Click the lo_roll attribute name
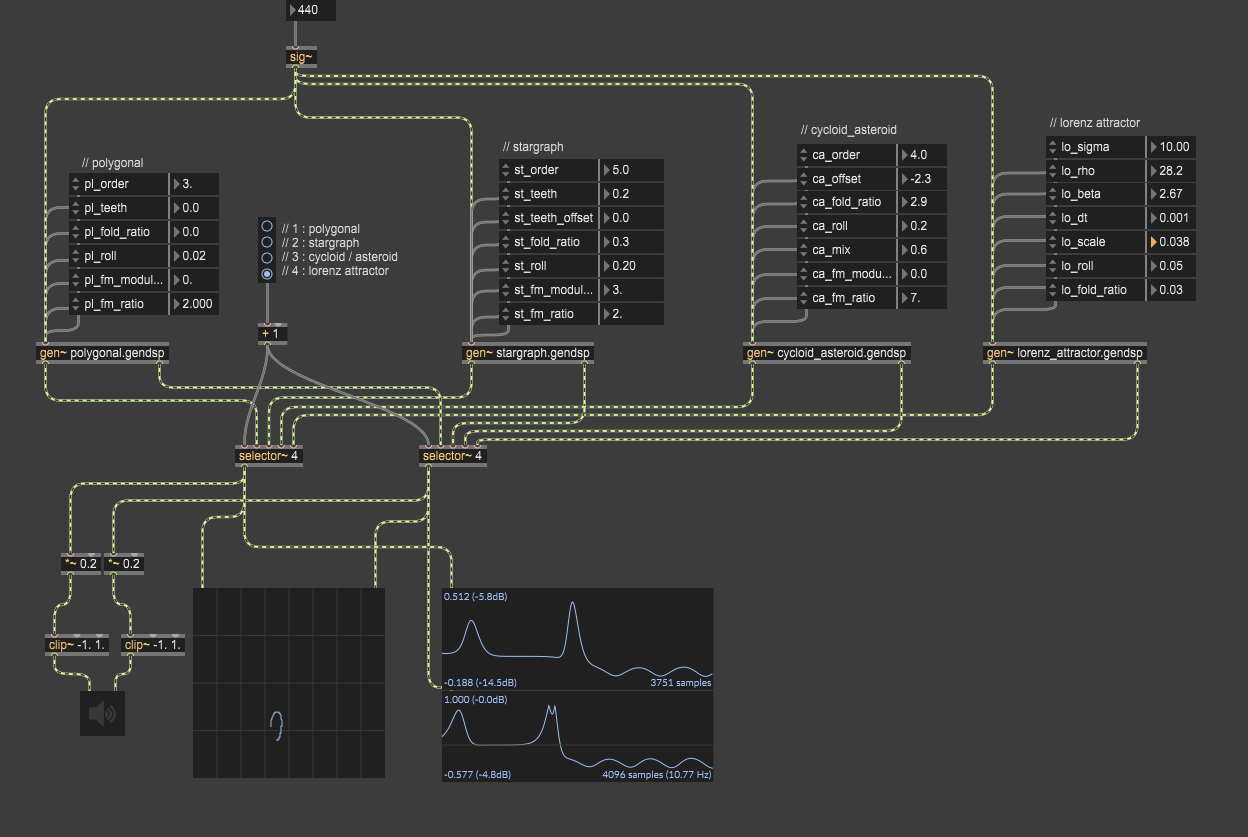The width and height of the screenshot is (1248, 837). point(1077,266)
